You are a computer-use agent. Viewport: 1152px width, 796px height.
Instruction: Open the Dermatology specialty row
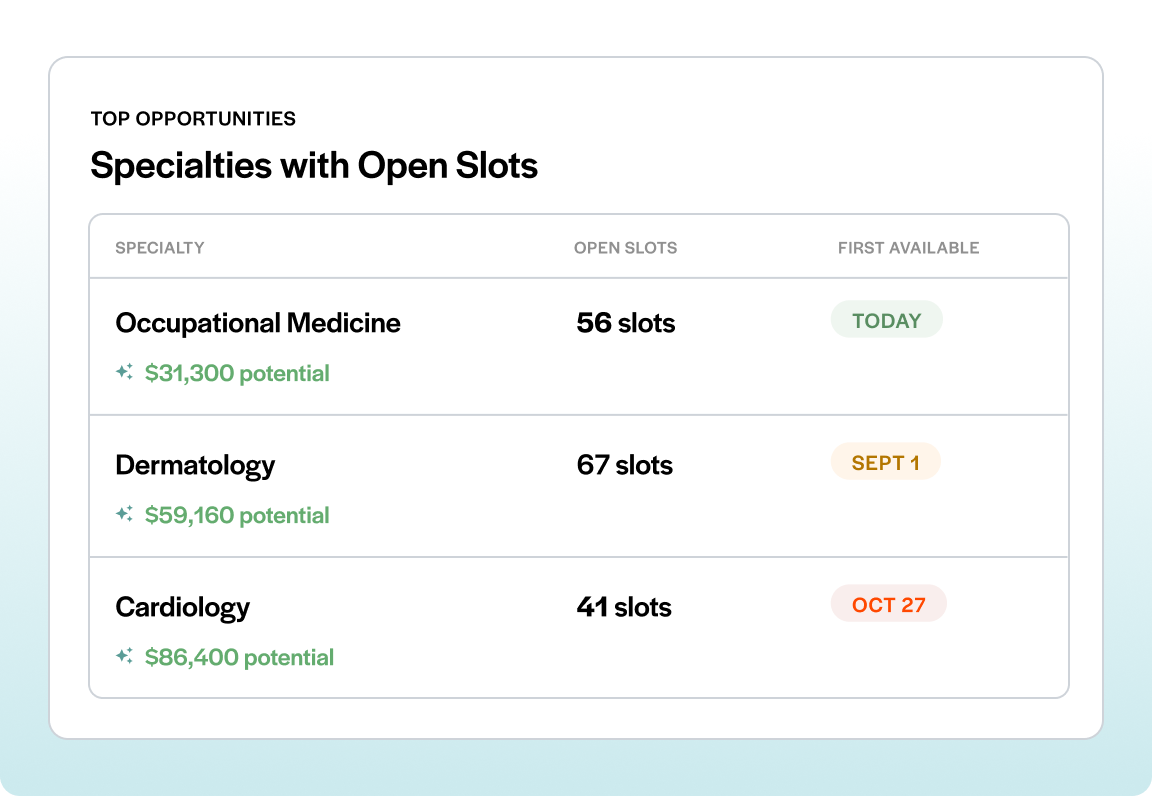[579, 486]
